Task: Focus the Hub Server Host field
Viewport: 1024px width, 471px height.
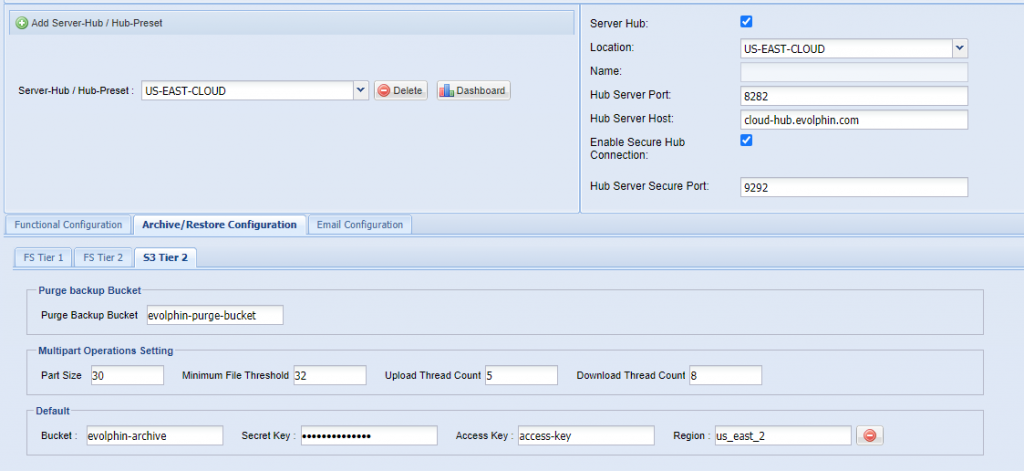Action: tap(854, 120)
